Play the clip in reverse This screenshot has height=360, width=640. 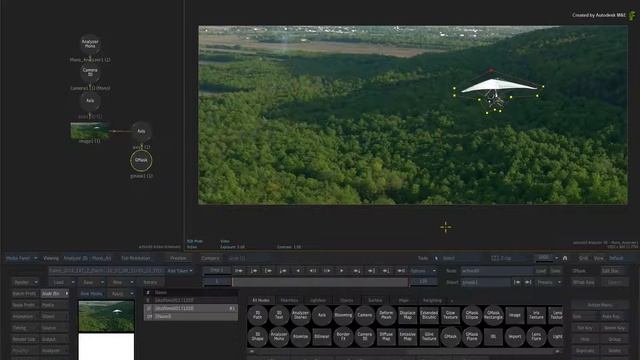coord(298,271)
